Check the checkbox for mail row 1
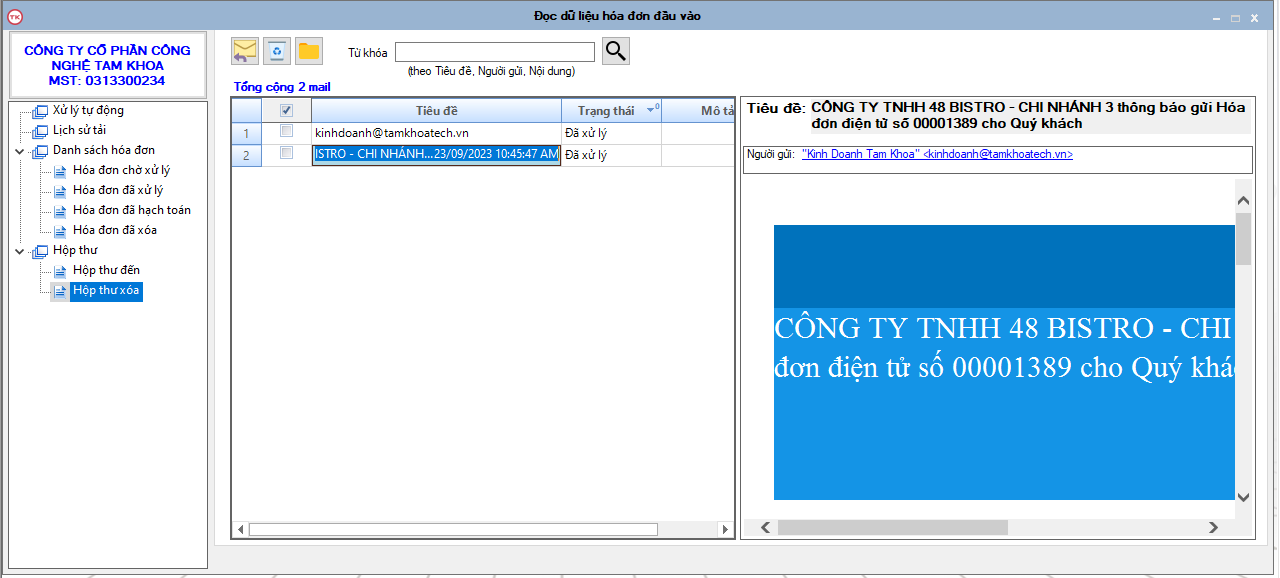This screenshot has width=1280, height=578. tap(286, 132)
